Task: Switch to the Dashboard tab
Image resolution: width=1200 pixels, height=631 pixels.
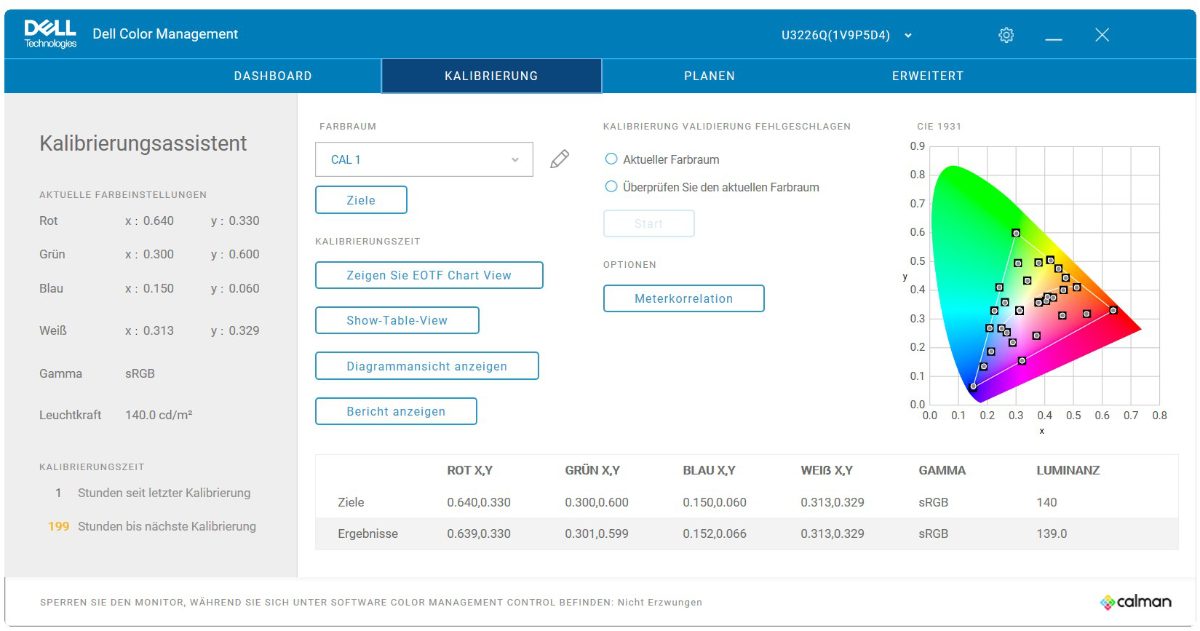Action: coord(273,76)
